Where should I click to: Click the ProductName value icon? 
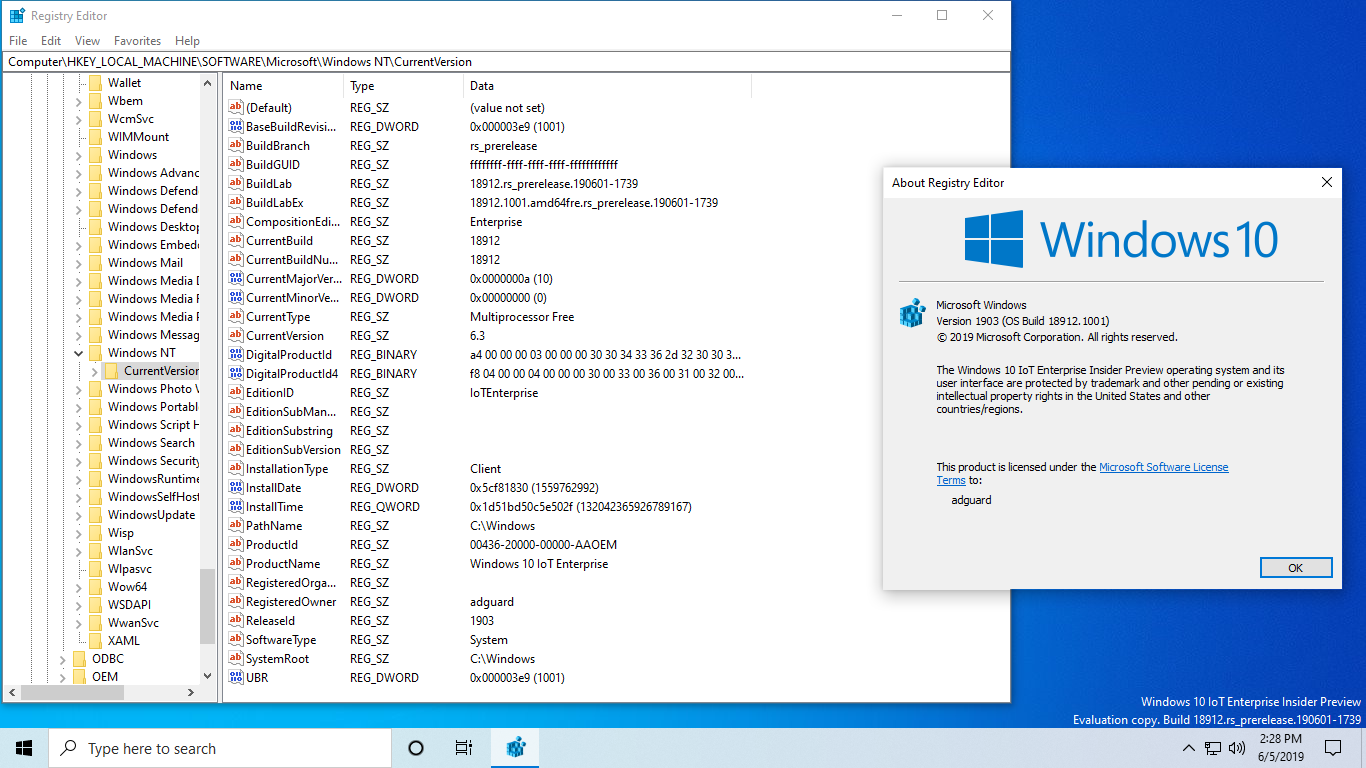pyautogui.click(x=236, y=564)
